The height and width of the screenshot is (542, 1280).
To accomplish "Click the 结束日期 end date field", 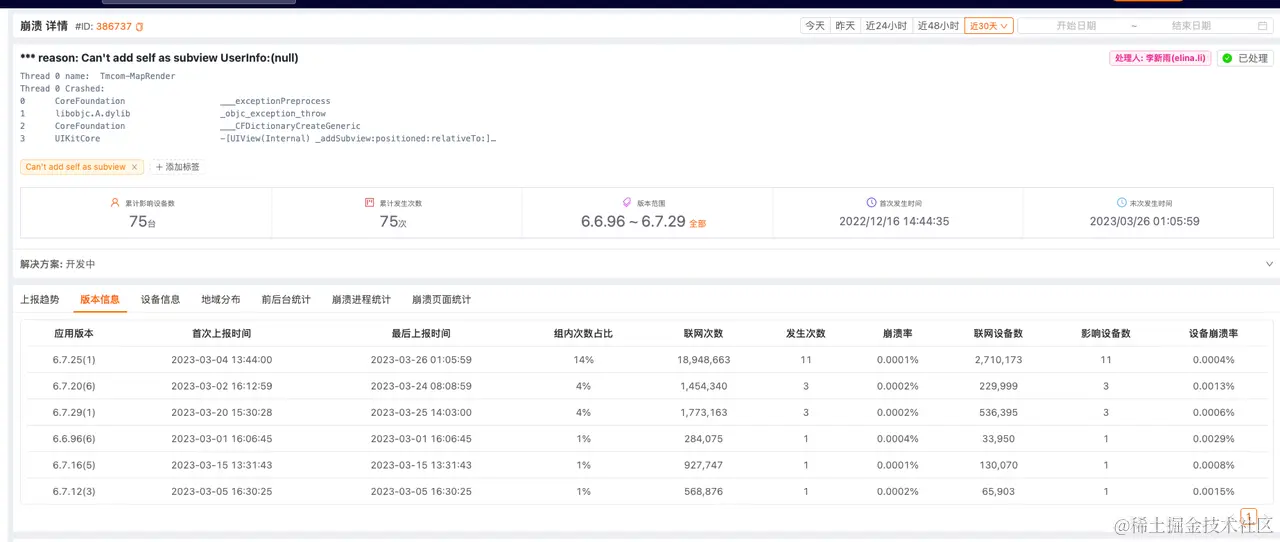I will (1191, 26).
